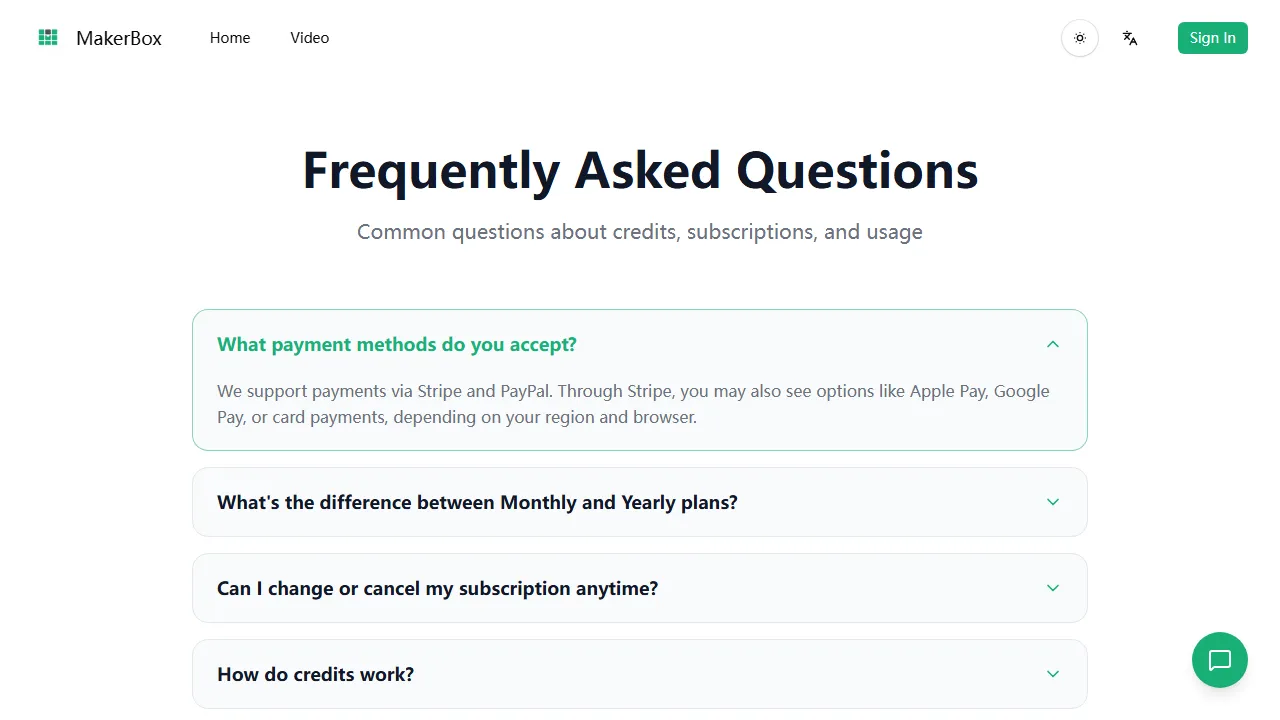The height and width of the screenshot is (720, 1280).
Task: Click the credits and subscriptions subtitle
Action: pyautogui.click(x=640, y=232)
